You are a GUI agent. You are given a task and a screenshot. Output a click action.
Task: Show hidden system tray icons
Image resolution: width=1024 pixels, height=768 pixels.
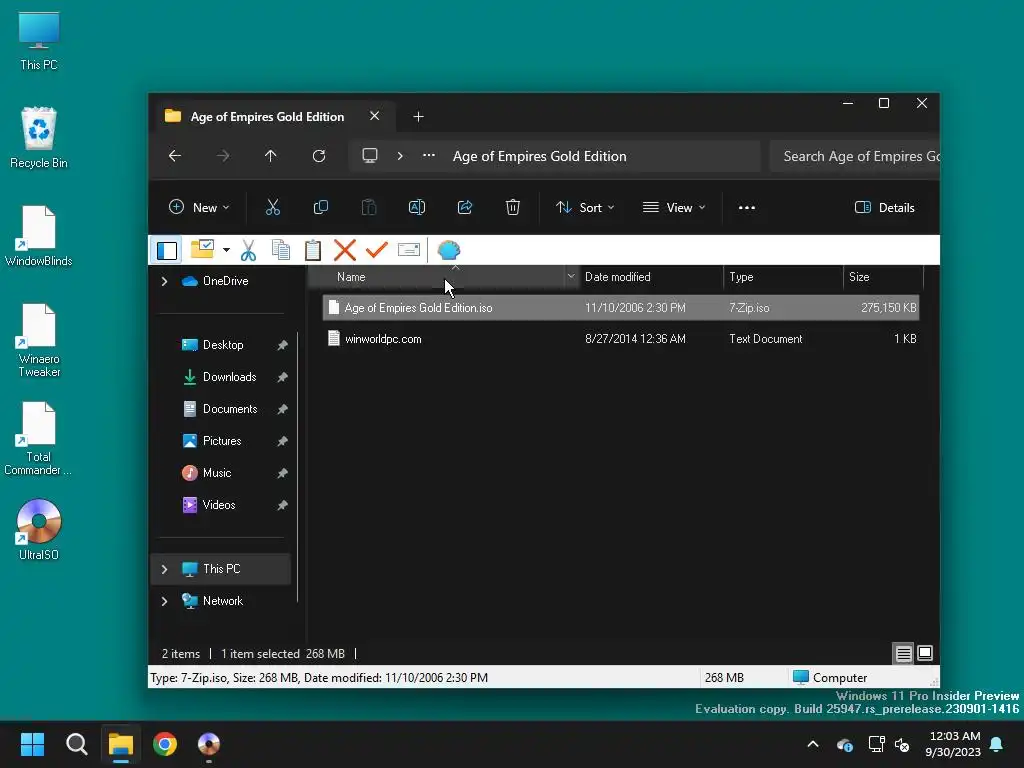pyautogui.click(x=813, y=744)
